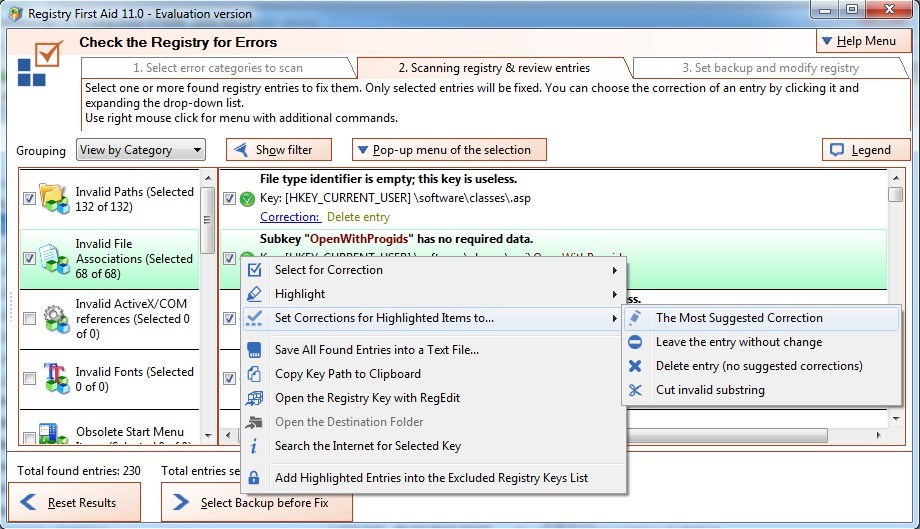Viewport: 920px width, 529px height.
Task: Expand the Highlight submenu arrow
Action: (614, 294)
